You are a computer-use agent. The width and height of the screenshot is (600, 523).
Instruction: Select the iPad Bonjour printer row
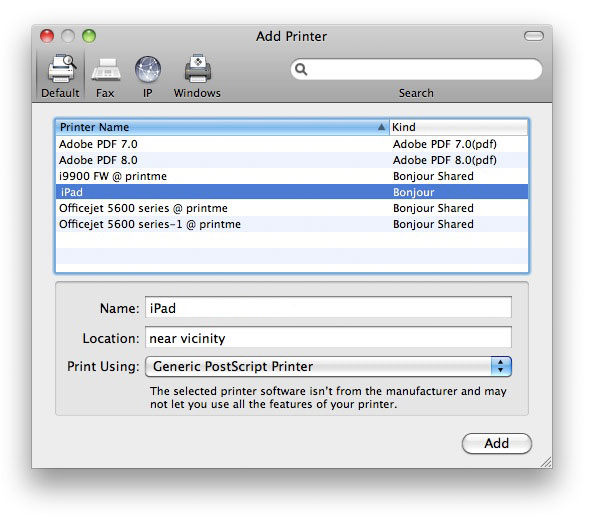coord(292,192)
